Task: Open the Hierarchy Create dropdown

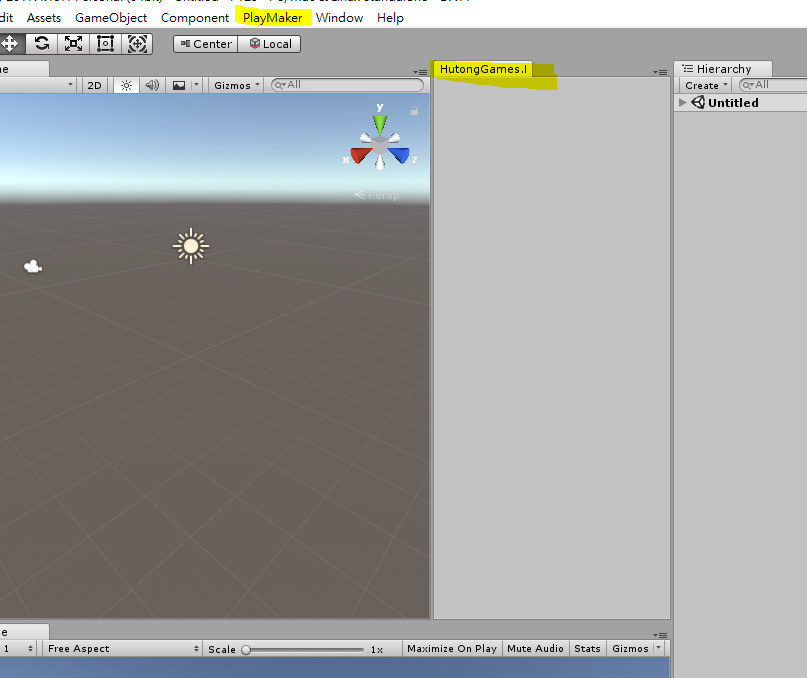Action: [706, 85]
